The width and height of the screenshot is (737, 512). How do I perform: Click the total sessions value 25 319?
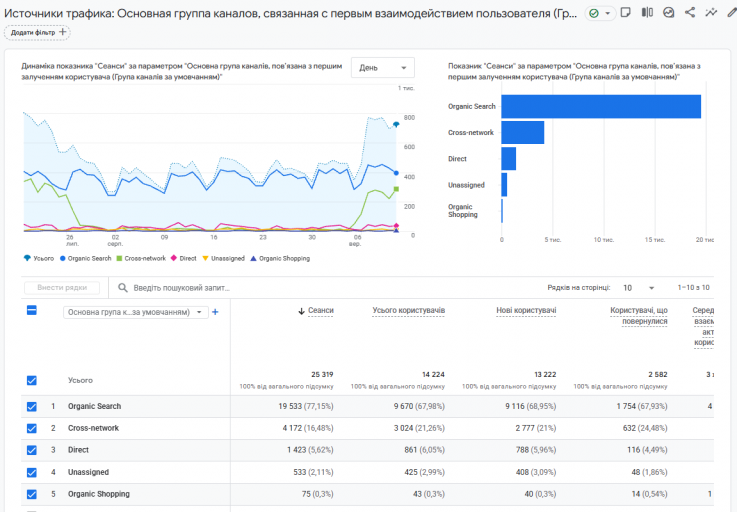[x=322, y=375]
